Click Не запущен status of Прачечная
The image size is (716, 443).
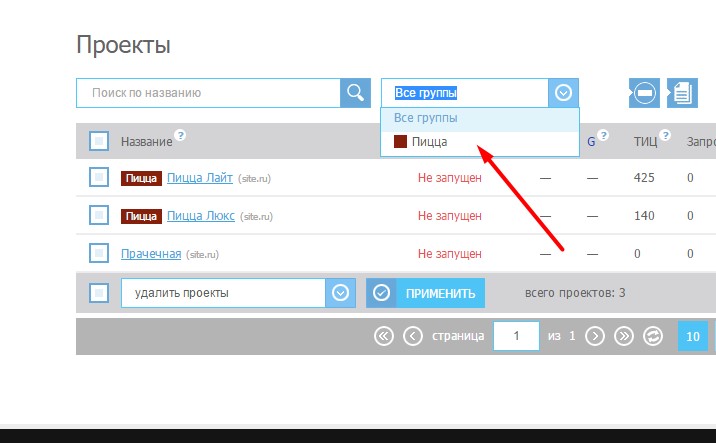coord(449,253)
